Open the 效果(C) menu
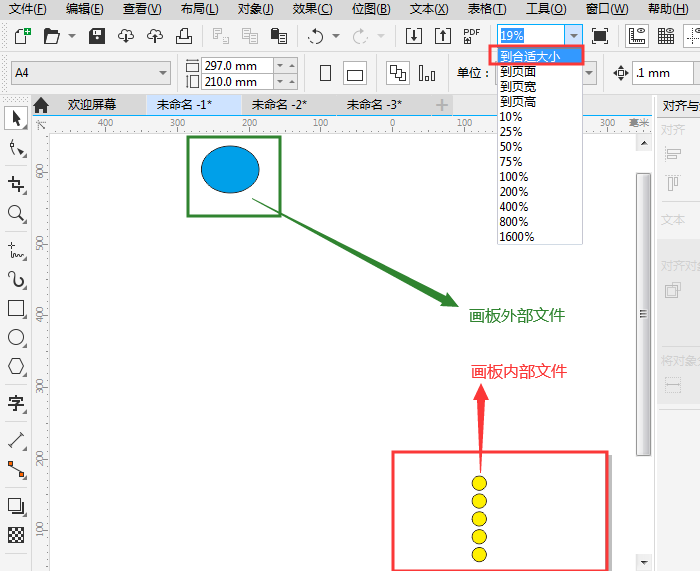700x571 pixels. coord(312,9)
